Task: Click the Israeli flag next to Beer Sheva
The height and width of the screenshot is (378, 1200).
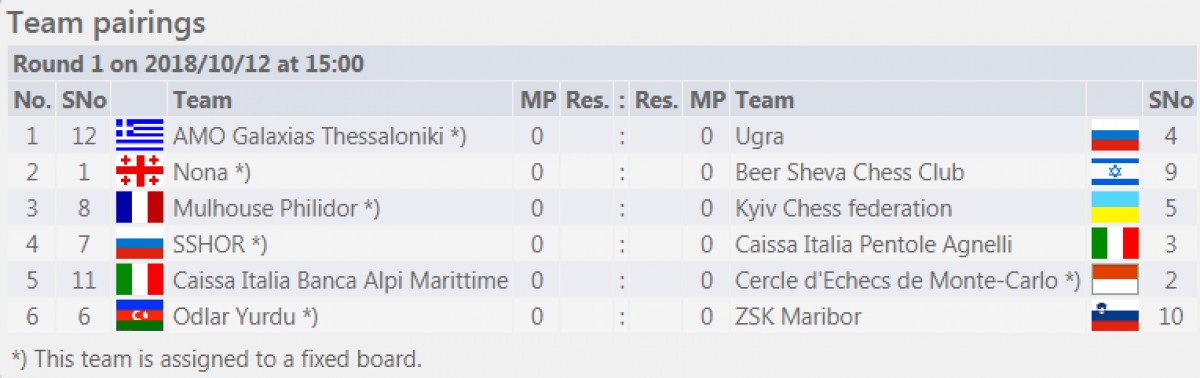Action: [1115, 172]
